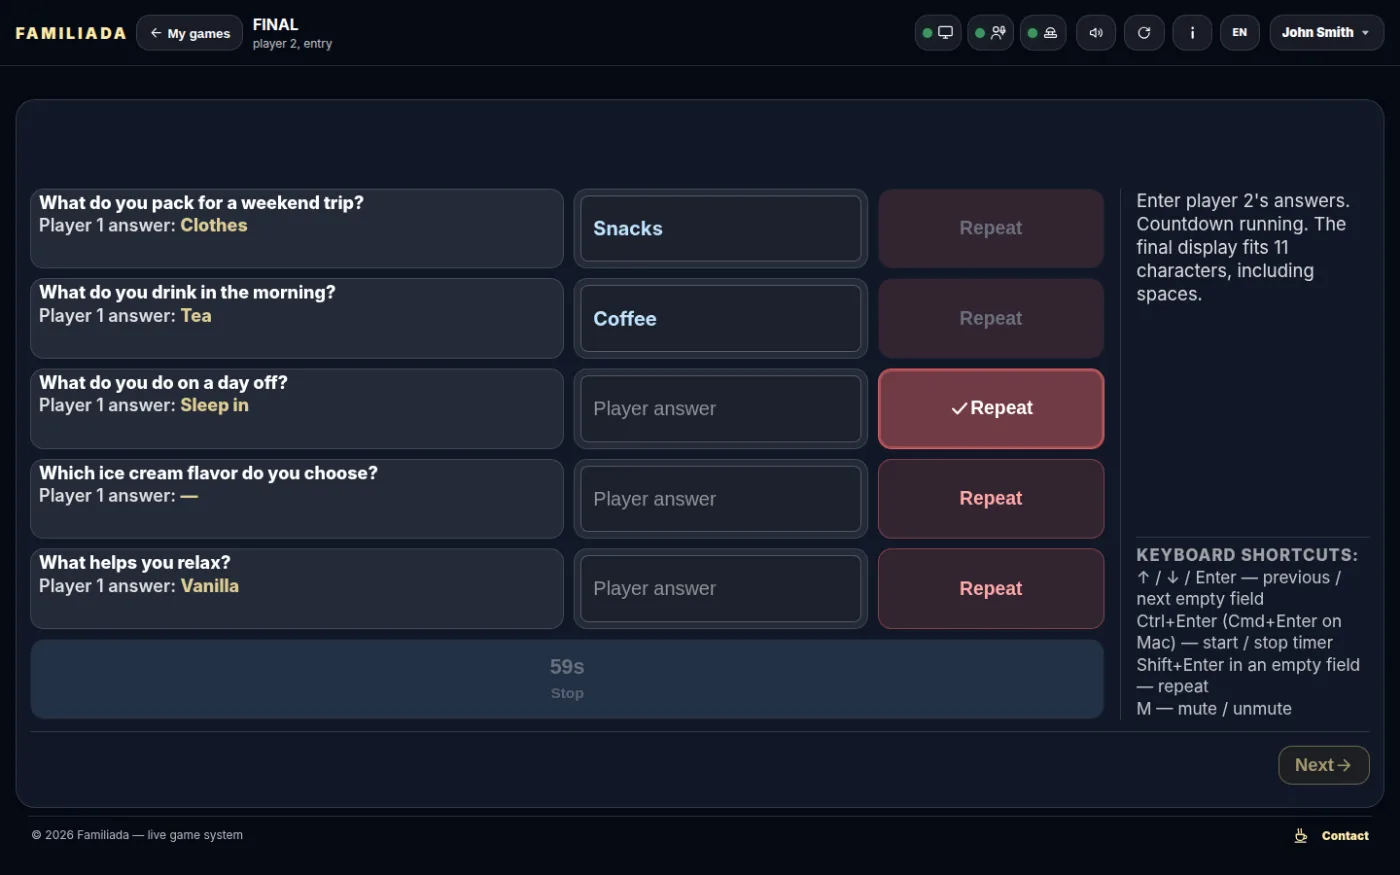Image resolution: width=1400 pixels, height=875 pixels.
Task: Click player 1's 'Sleep in' answer
Action: [x=214, y=405]
